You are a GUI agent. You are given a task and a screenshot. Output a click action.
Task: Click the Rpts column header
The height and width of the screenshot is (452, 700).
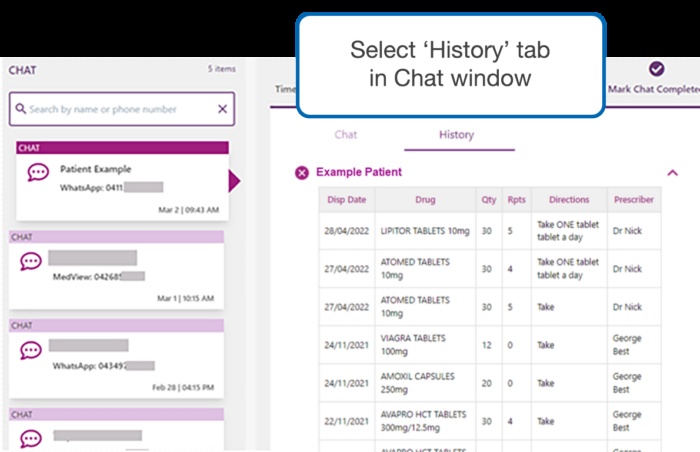pyautogui.click(x=517, y=200)
